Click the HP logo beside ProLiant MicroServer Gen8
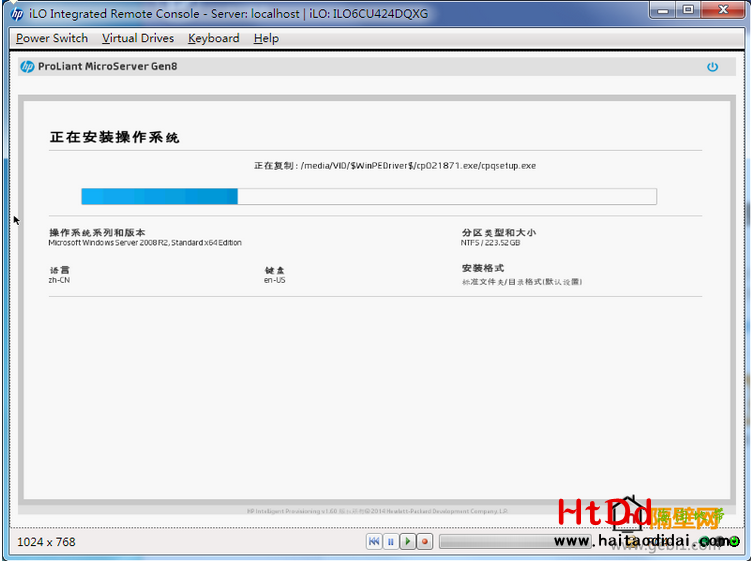This screenshot has width=751, height=561. click(x=27, y=67)
